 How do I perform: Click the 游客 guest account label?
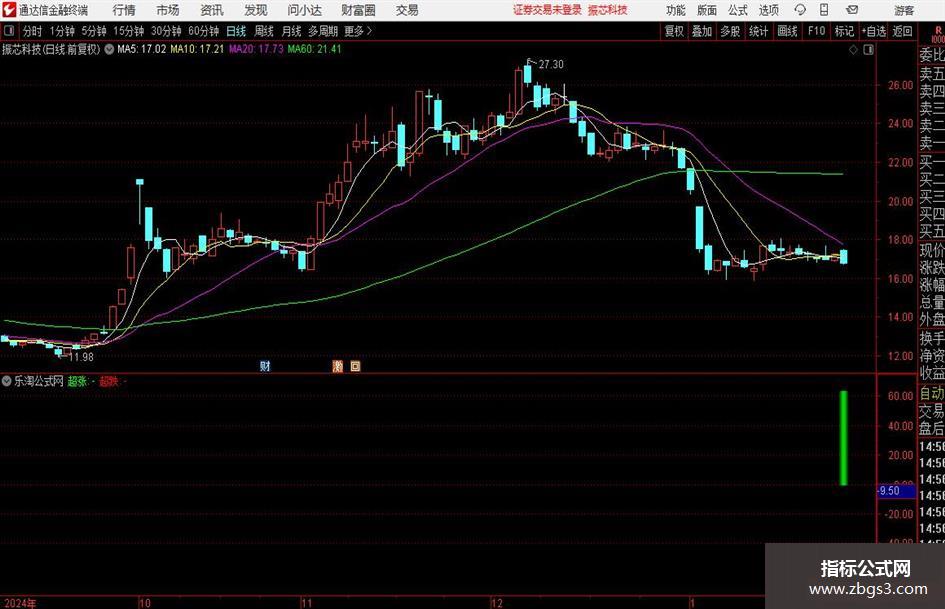pos(904,10)
